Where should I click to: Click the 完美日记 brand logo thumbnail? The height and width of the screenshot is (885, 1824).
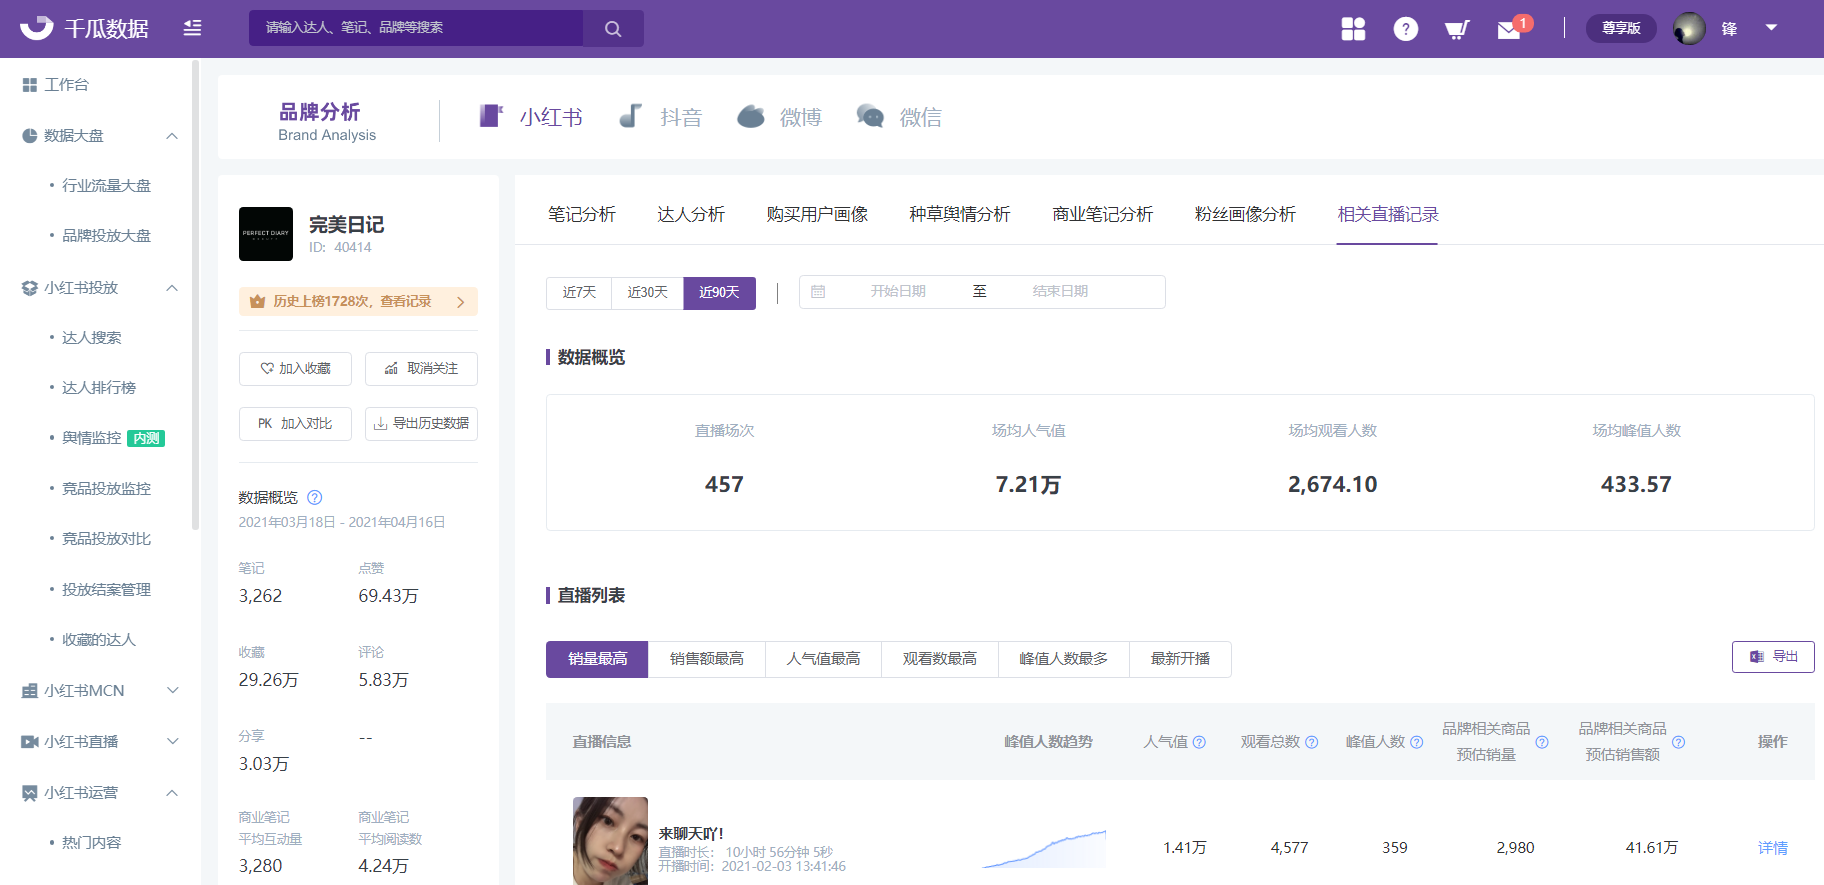266,234
